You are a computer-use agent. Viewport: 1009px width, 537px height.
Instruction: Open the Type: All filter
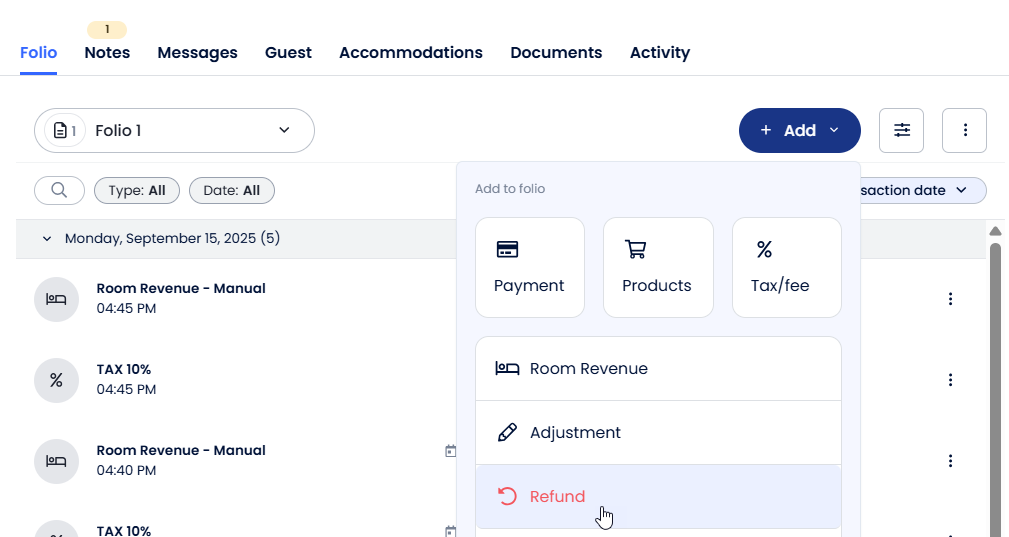(x=137, y=190)
